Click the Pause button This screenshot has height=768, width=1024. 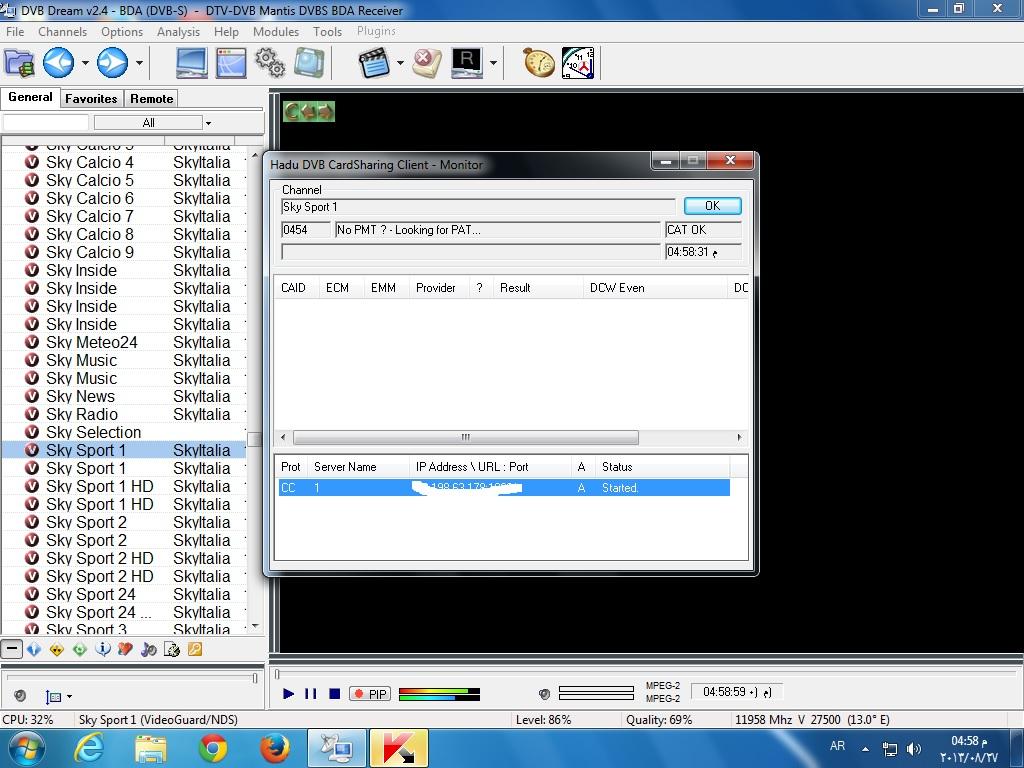point(311,694)
